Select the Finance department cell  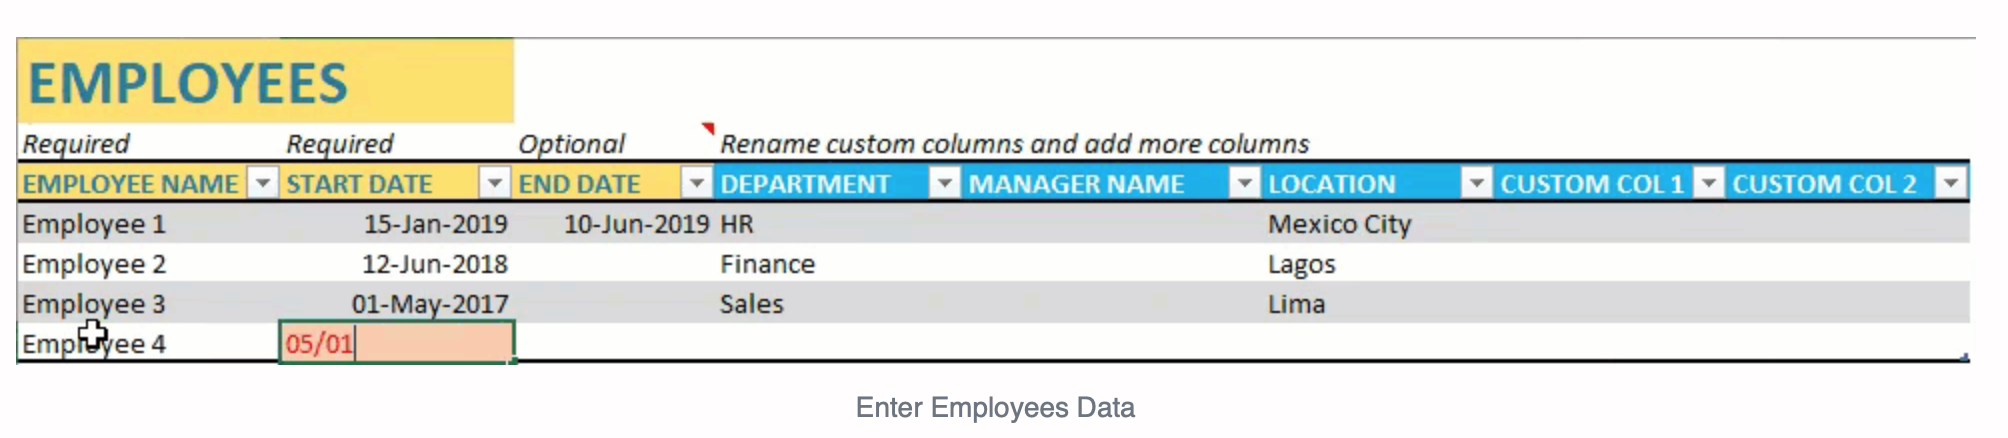point(837,263)
